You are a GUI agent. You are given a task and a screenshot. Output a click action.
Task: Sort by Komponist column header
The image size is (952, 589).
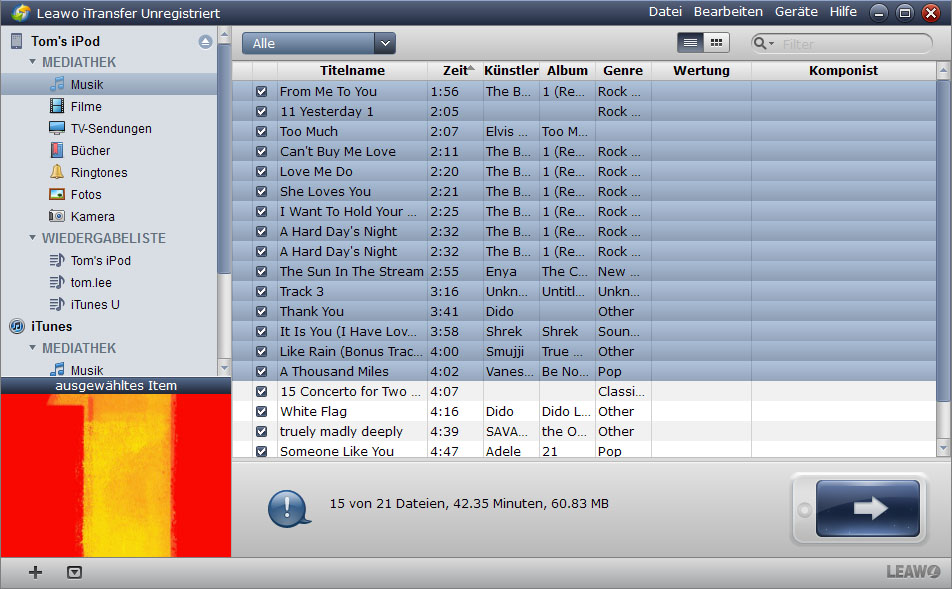click(x=843, y=70)
